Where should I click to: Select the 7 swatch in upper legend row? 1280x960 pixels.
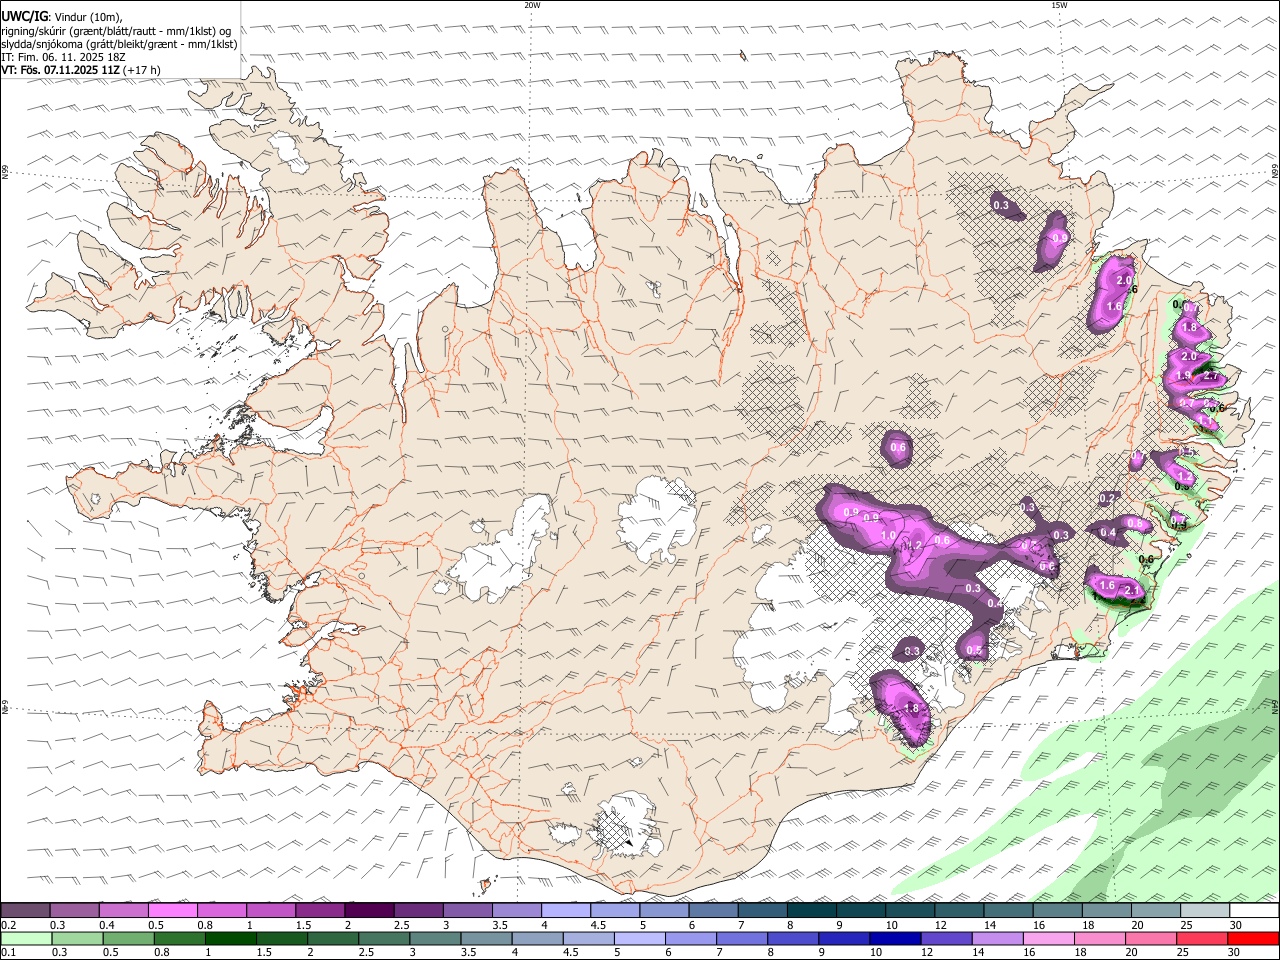pos(761,910)
